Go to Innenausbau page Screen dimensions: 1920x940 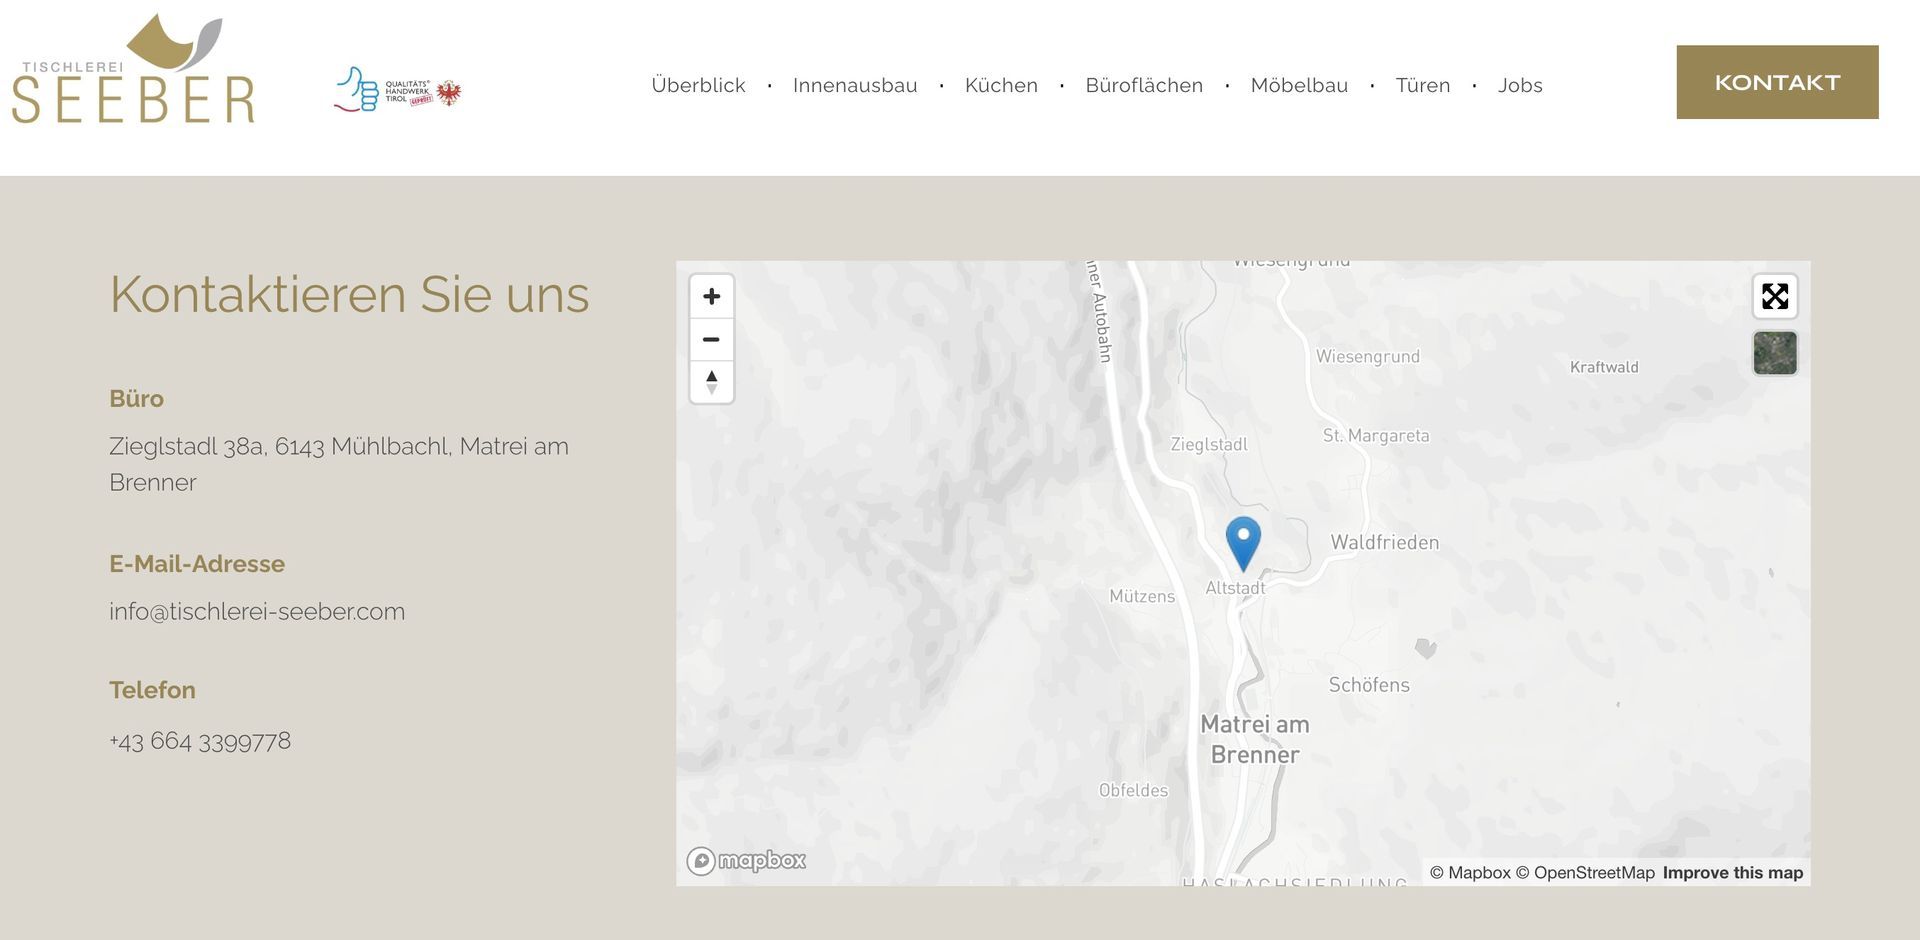pos(855,85)
